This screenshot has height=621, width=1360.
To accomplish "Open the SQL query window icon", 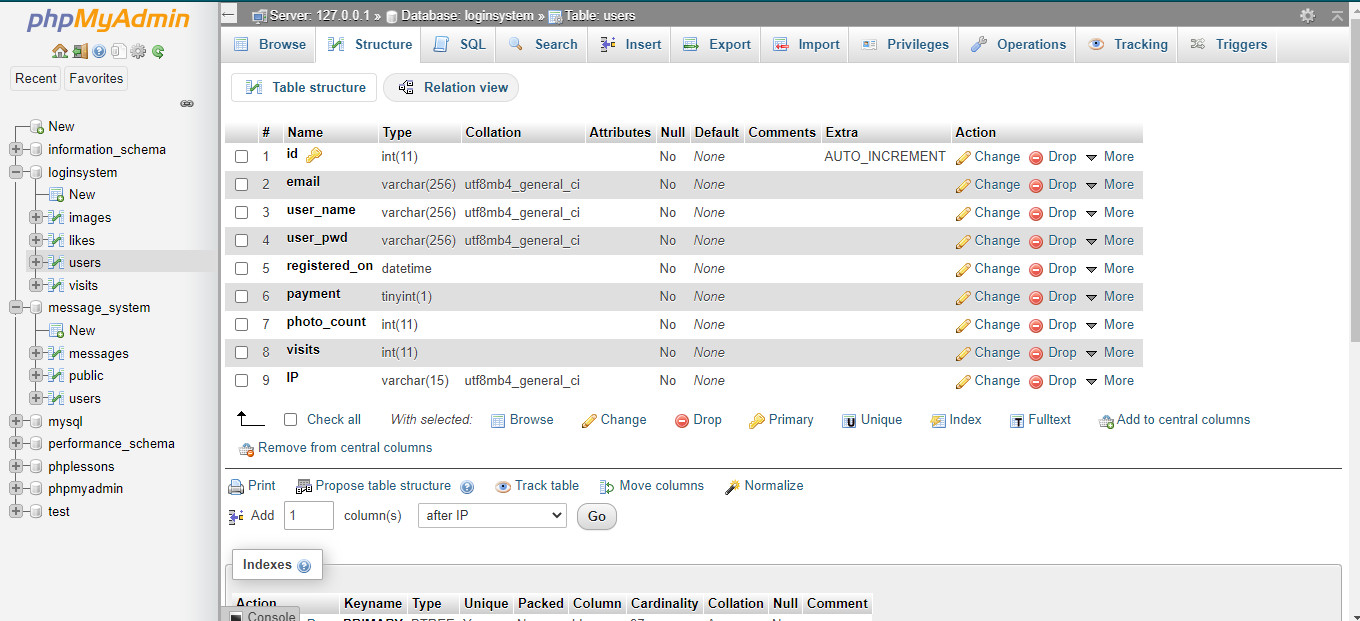I will (119, 51).
